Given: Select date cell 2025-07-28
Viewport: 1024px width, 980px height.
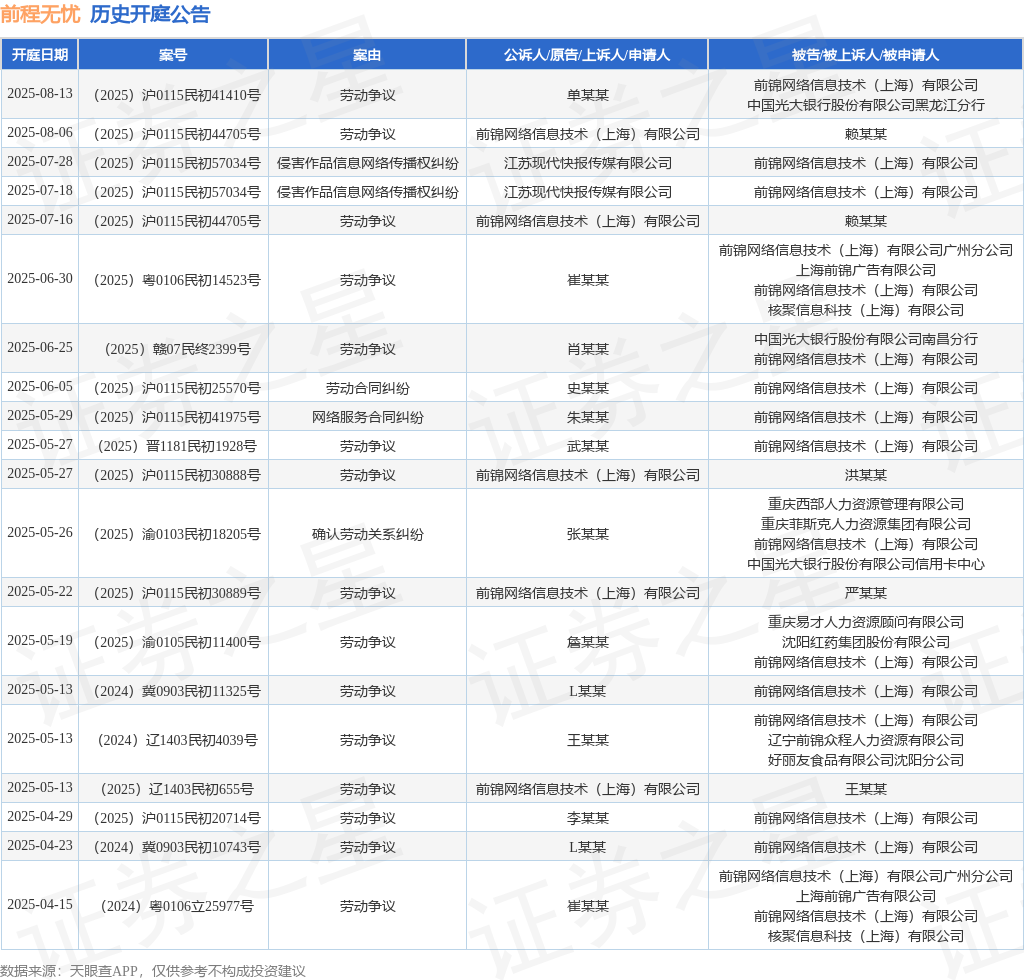Looking at the screenshot, I should [x=40, y=161].
